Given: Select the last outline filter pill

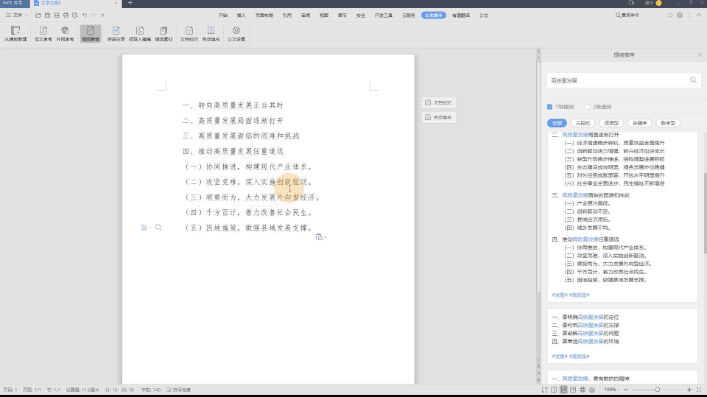Looking at the screenshot, I should [668, 123].
